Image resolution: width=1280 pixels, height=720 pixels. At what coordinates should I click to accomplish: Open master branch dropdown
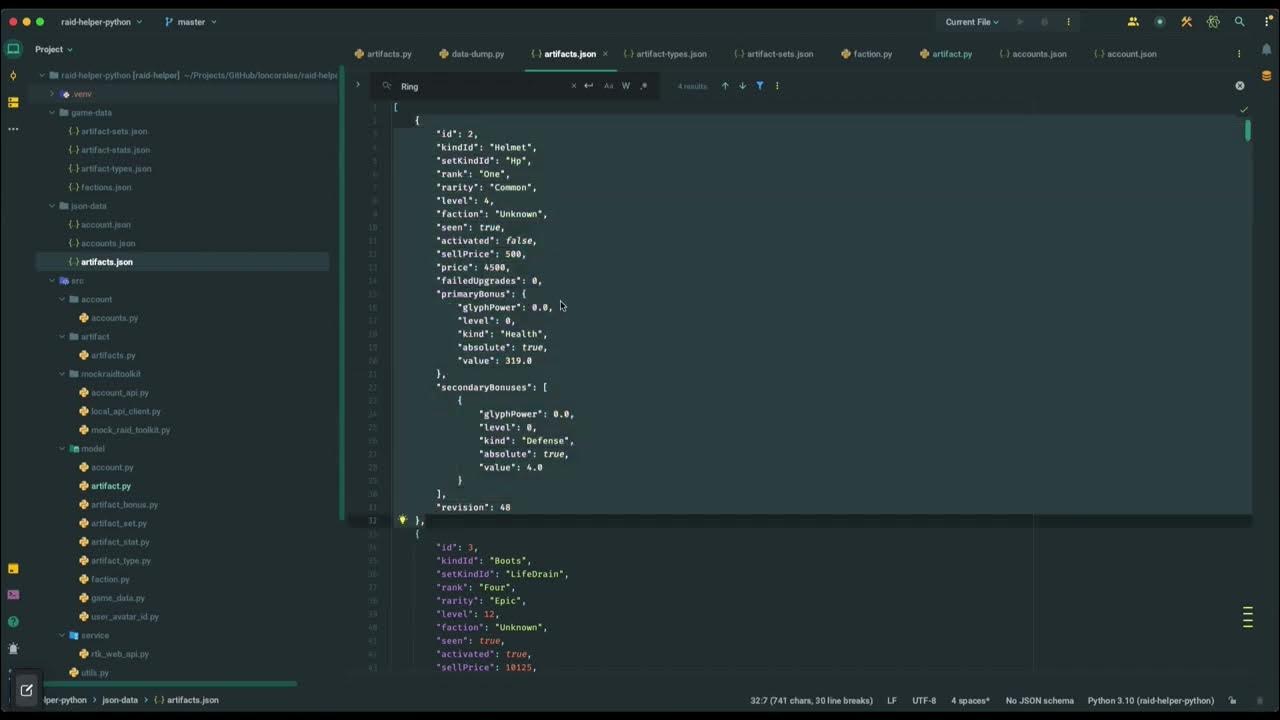191,21
